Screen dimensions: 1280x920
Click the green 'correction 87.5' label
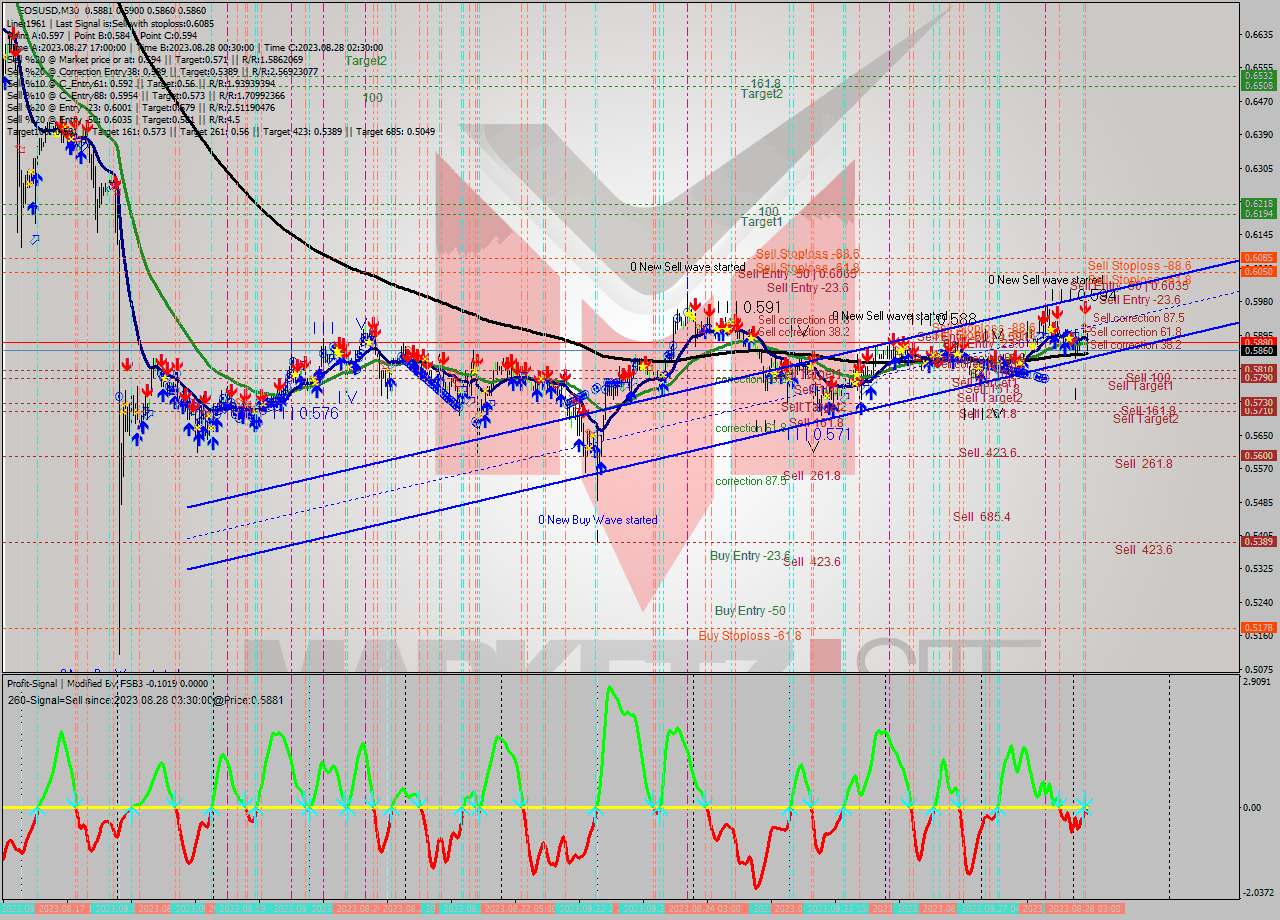coord(750,481)
